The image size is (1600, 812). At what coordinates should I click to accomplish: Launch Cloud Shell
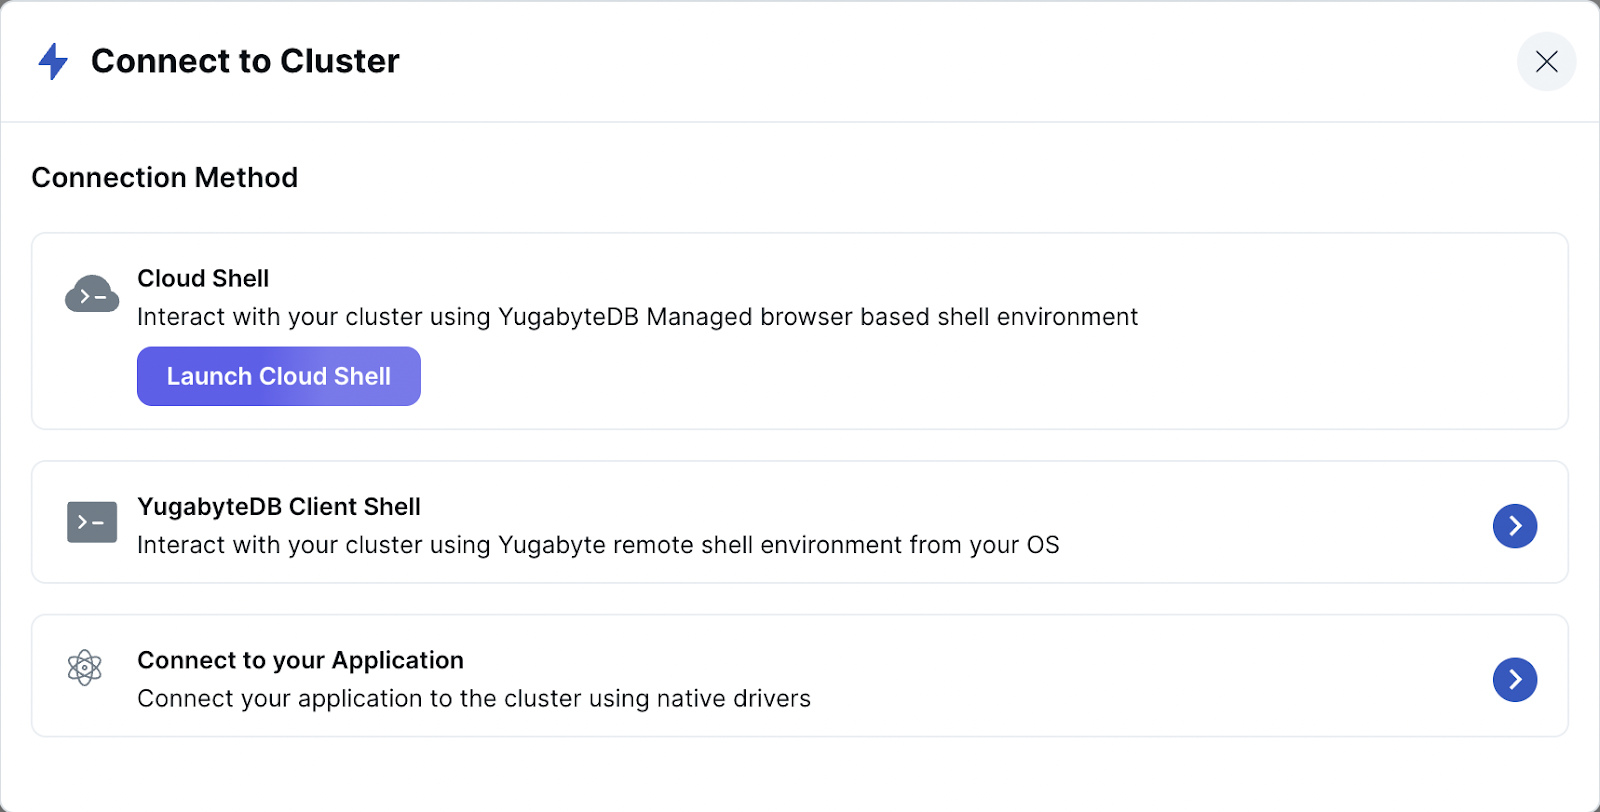pos(279,376)
